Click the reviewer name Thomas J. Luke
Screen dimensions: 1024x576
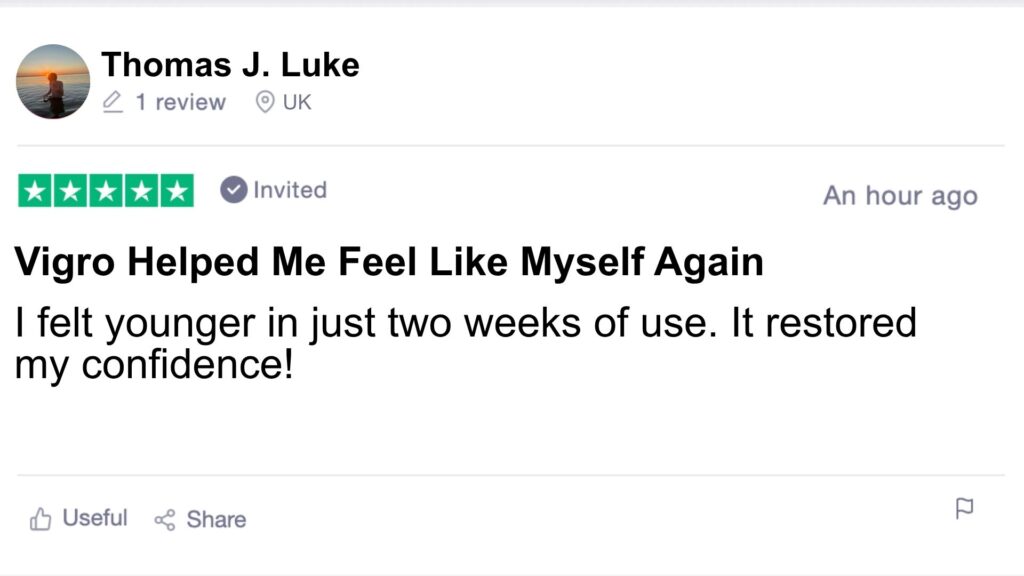coord(231,66)
